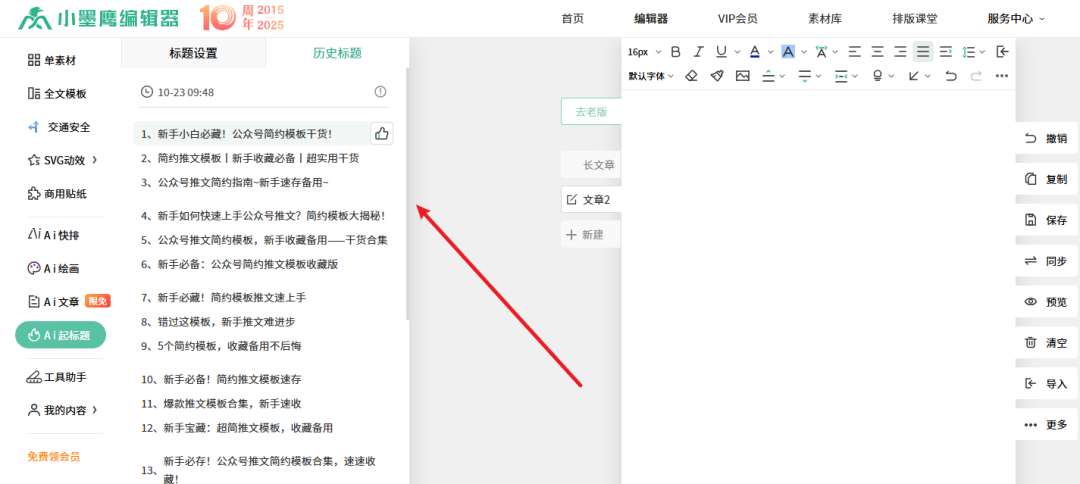Click the indent icon in the toolbar
Screen dimensions: 1080x484
tap(946, 52)
